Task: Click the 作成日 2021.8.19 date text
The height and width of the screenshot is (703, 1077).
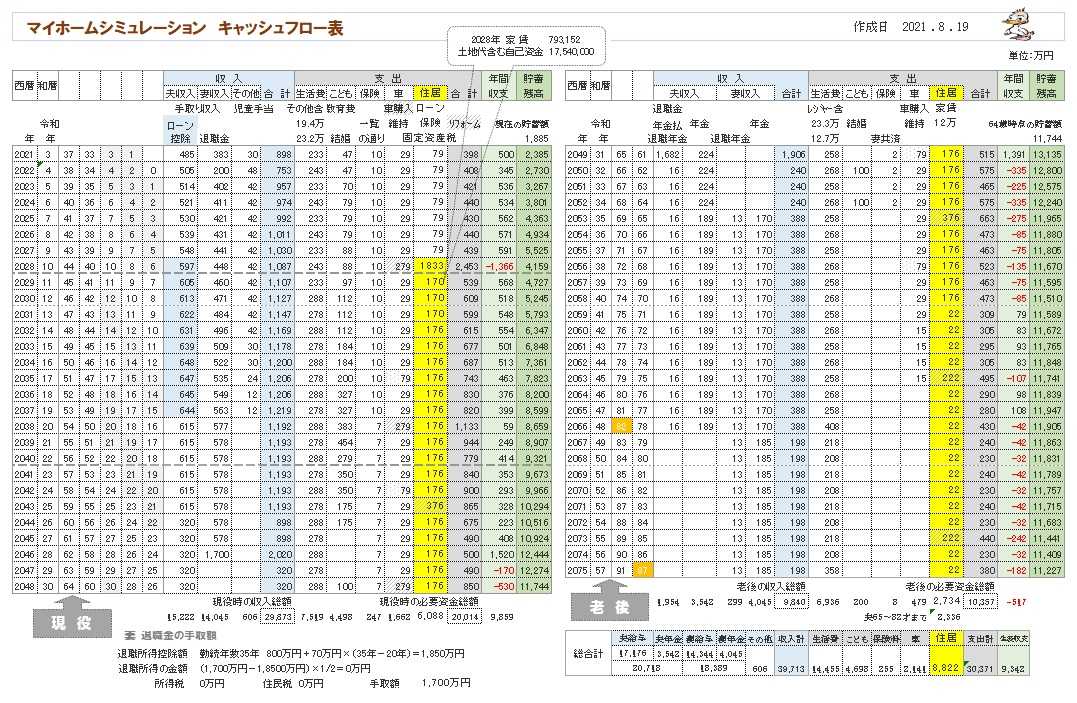Action: click(x=911, y=27)
